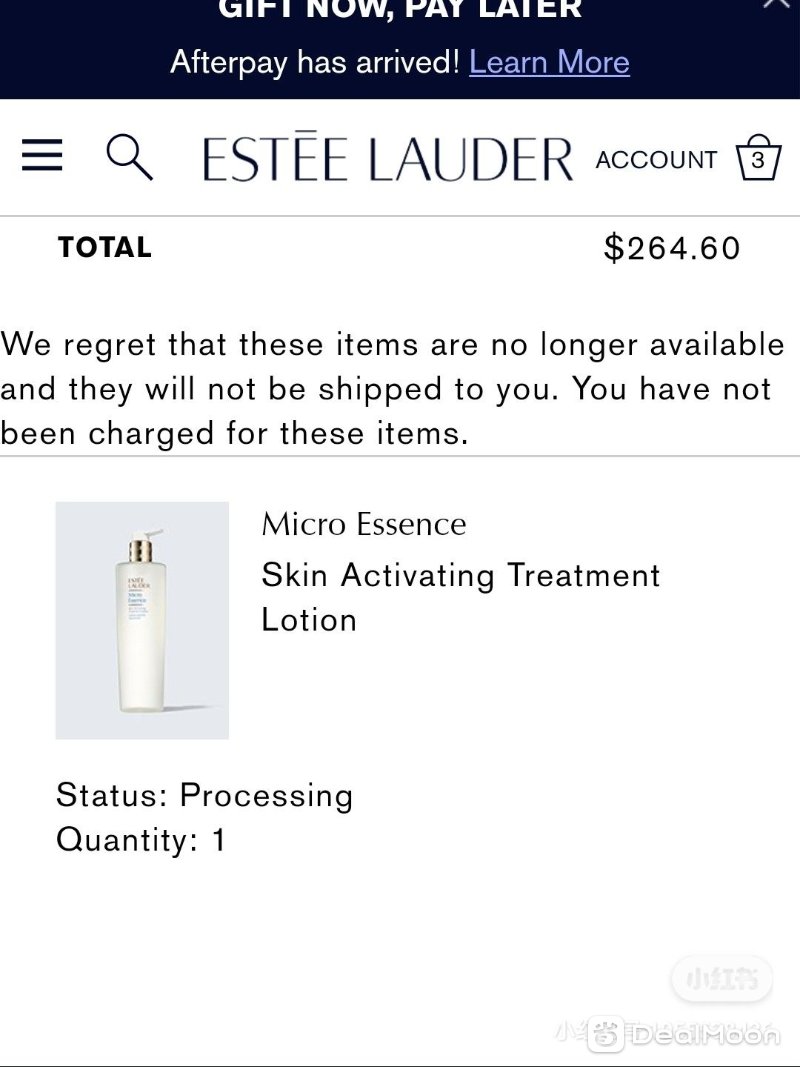
Task: Click the Afterpay has arrived text
Action: point(315,62)
